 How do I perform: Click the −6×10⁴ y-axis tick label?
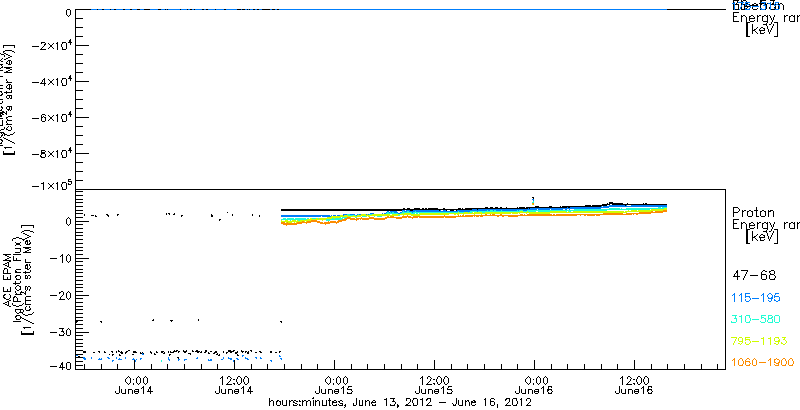[51, 117]
